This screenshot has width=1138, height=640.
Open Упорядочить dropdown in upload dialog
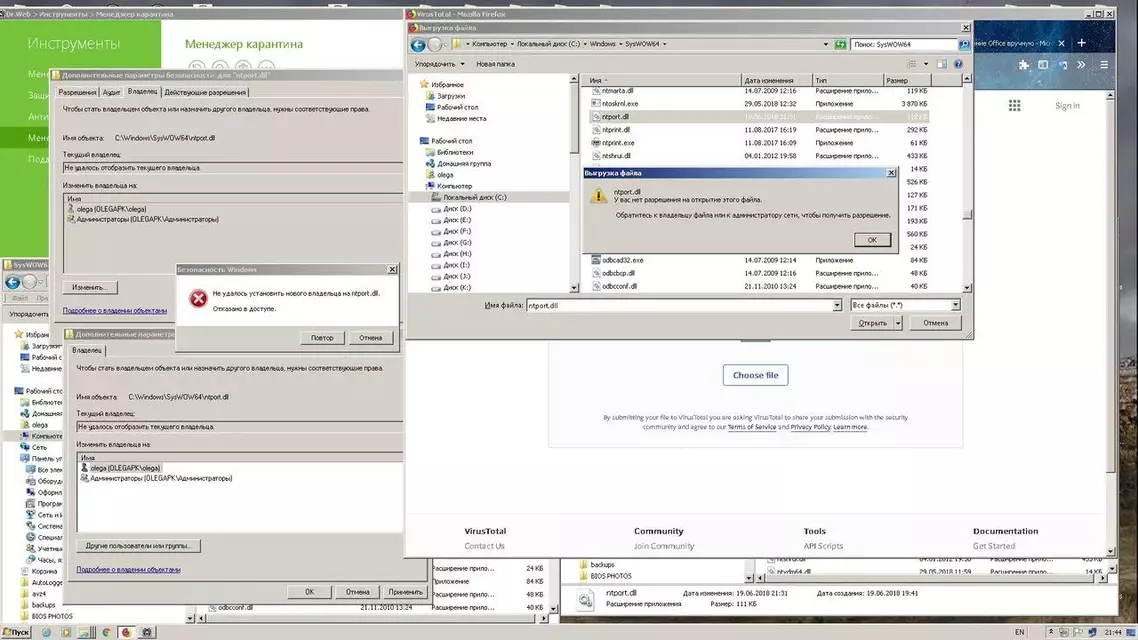(x=439, y=64)
